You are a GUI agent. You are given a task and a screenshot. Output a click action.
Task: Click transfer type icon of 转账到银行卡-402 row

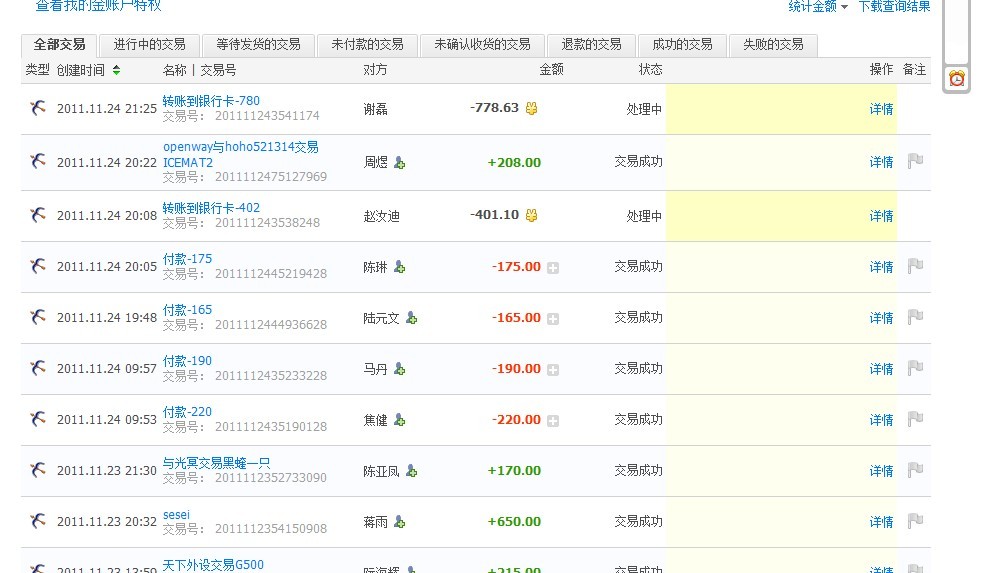[38, 215]
